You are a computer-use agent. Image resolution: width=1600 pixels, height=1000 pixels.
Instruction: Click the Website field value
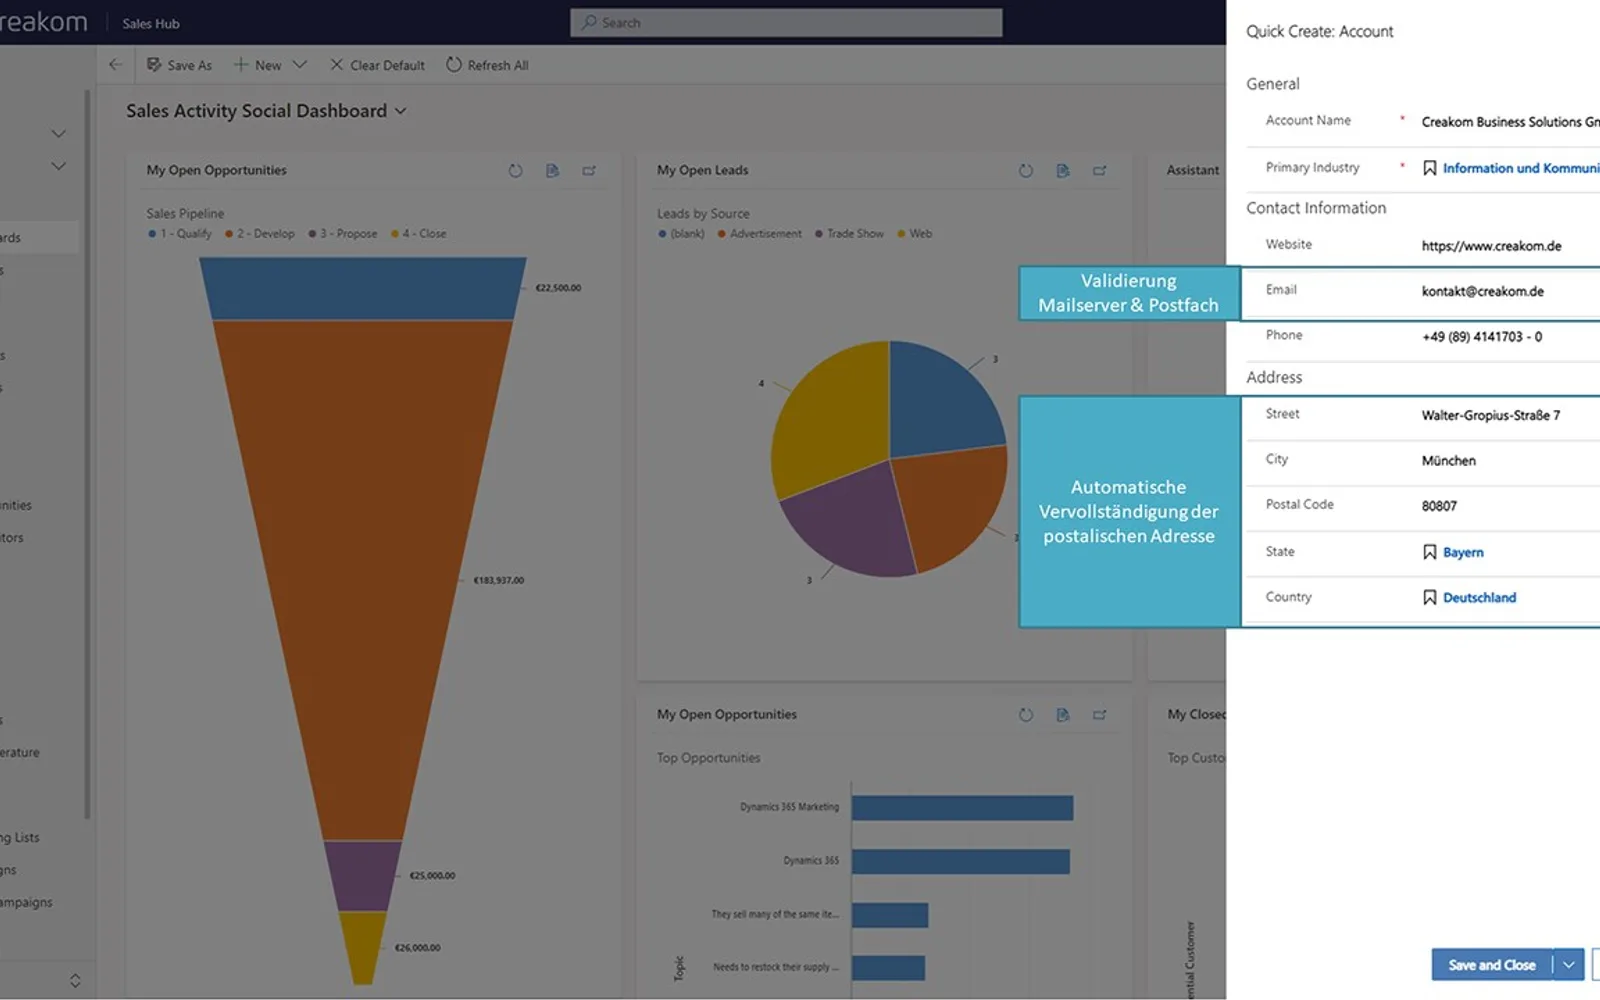(x=1491, y=246)
